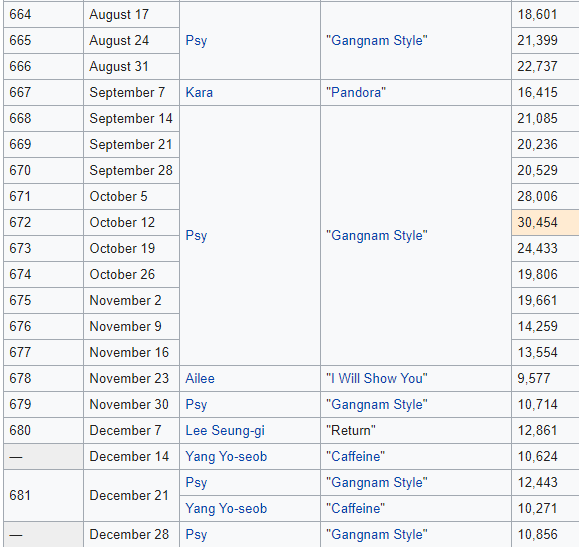Image resolution: width=579 pixels, height=547 pixels.
Task: Open "Caffeine" link scoring 10,271
Action: point(355,508)
